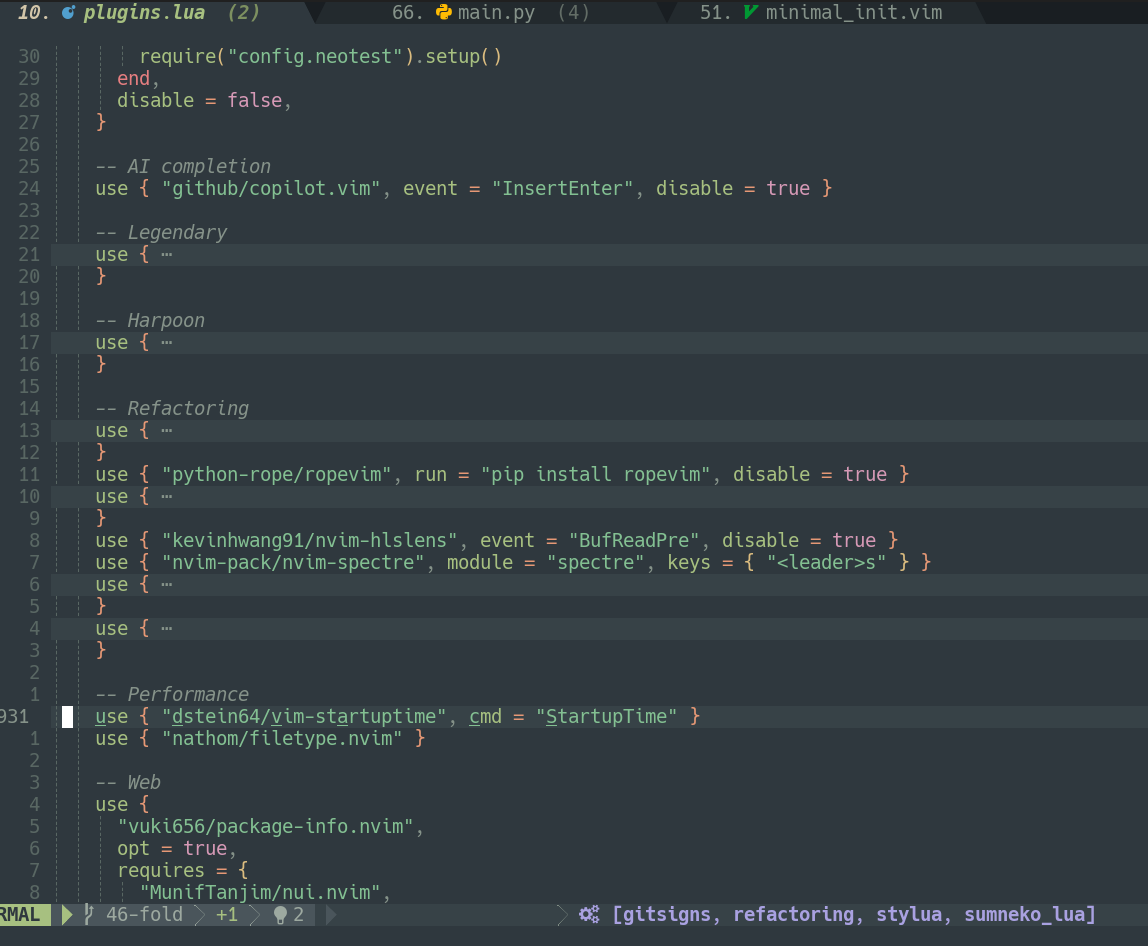This screenshot has height=946, width=1148.
Task: Expand the folded use block under Harpoon comment
Action: (166, 342)
